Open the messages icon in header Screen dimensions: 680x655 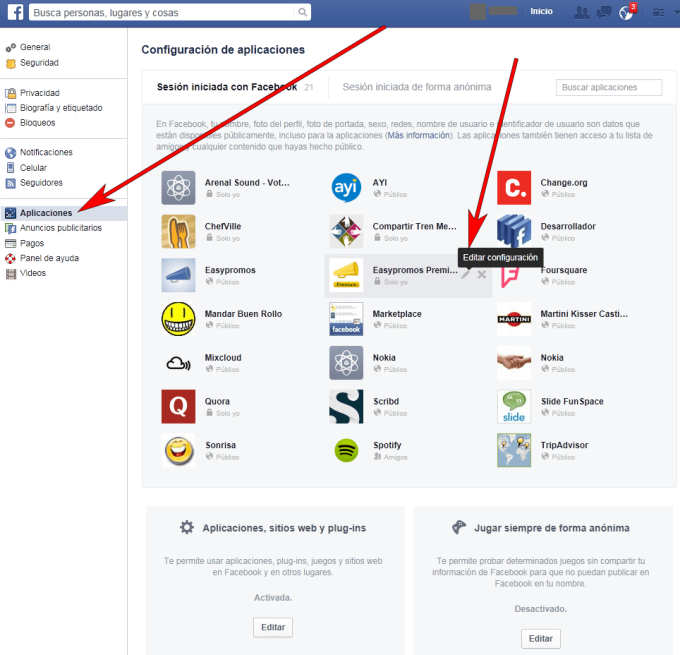coord(604,13)
